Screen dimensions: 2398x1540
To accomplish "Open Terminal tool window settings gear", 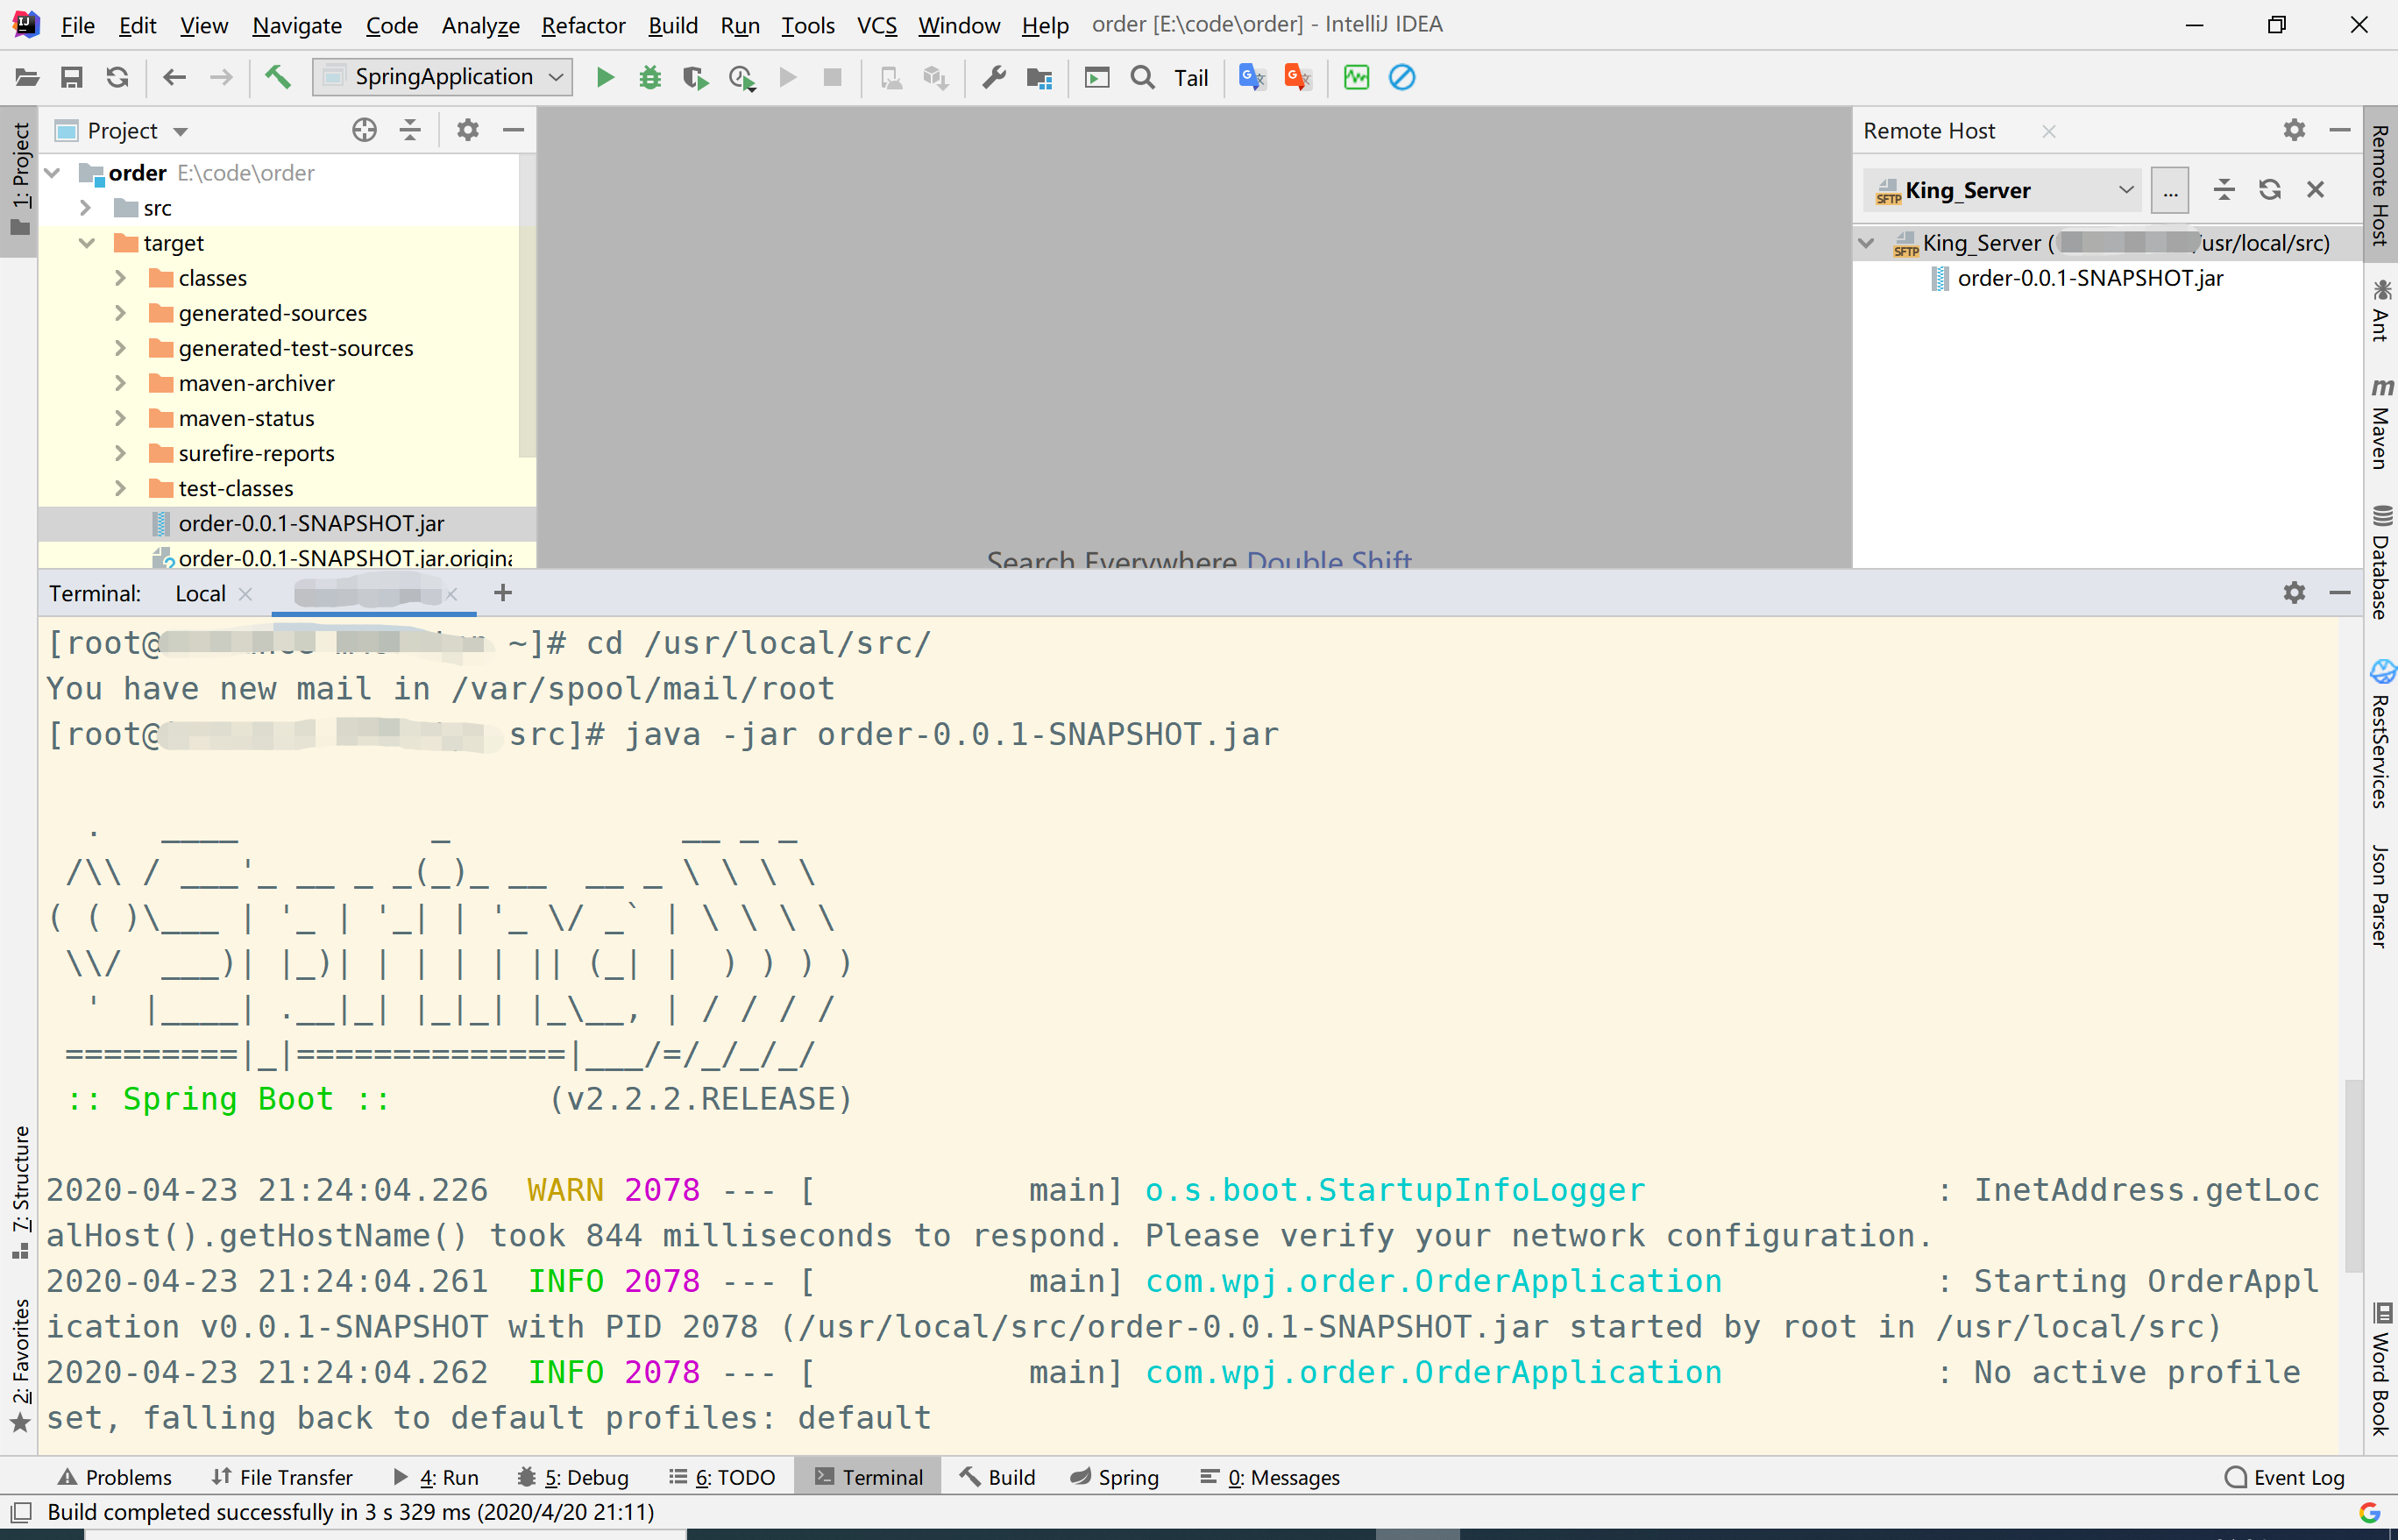I will point(2294,592).
